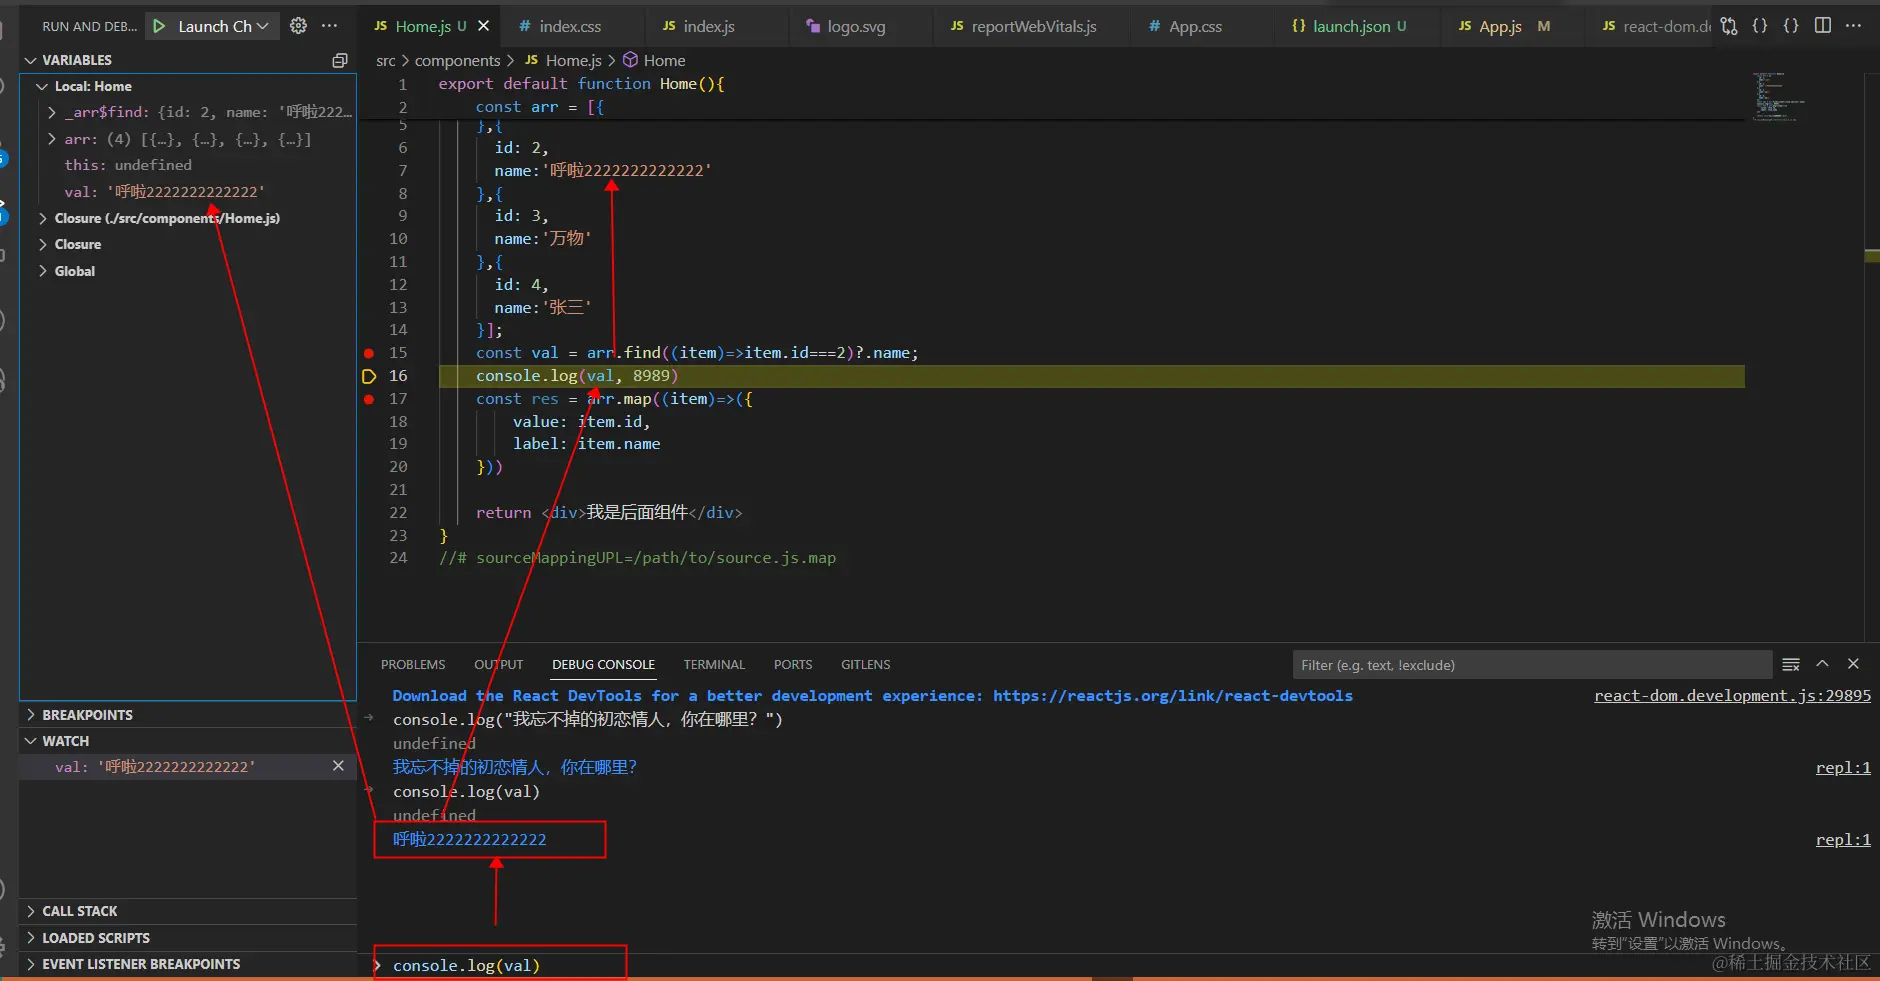Open launch.json via the gear icon
The width and height of the screenshot is (1880, 981).
(298, 26)
